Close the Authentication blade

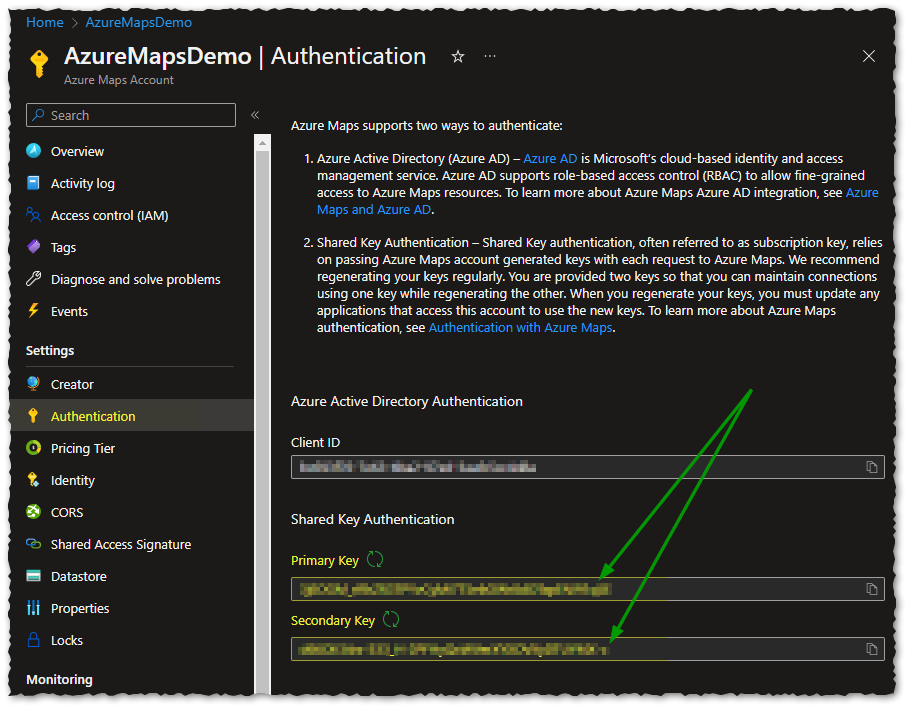click(x=869, y=56)
